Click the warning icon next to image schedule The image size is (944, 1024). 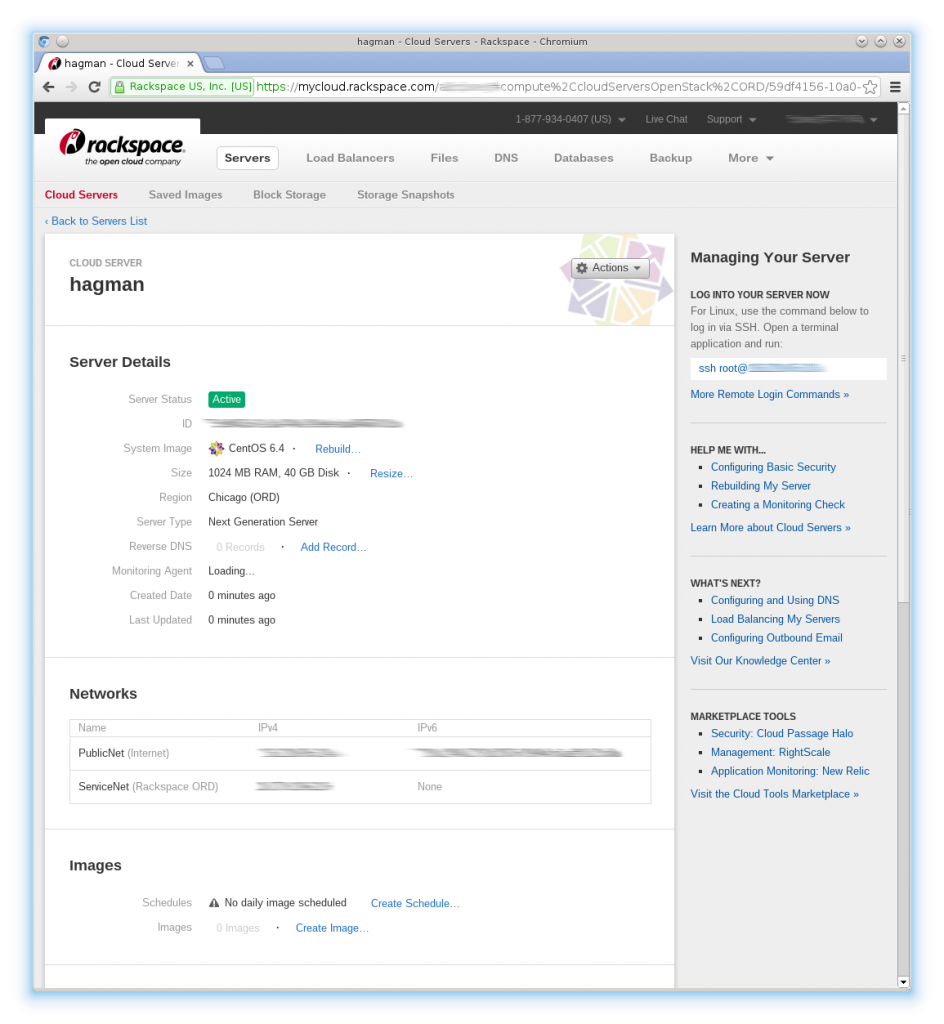point(213,903)
